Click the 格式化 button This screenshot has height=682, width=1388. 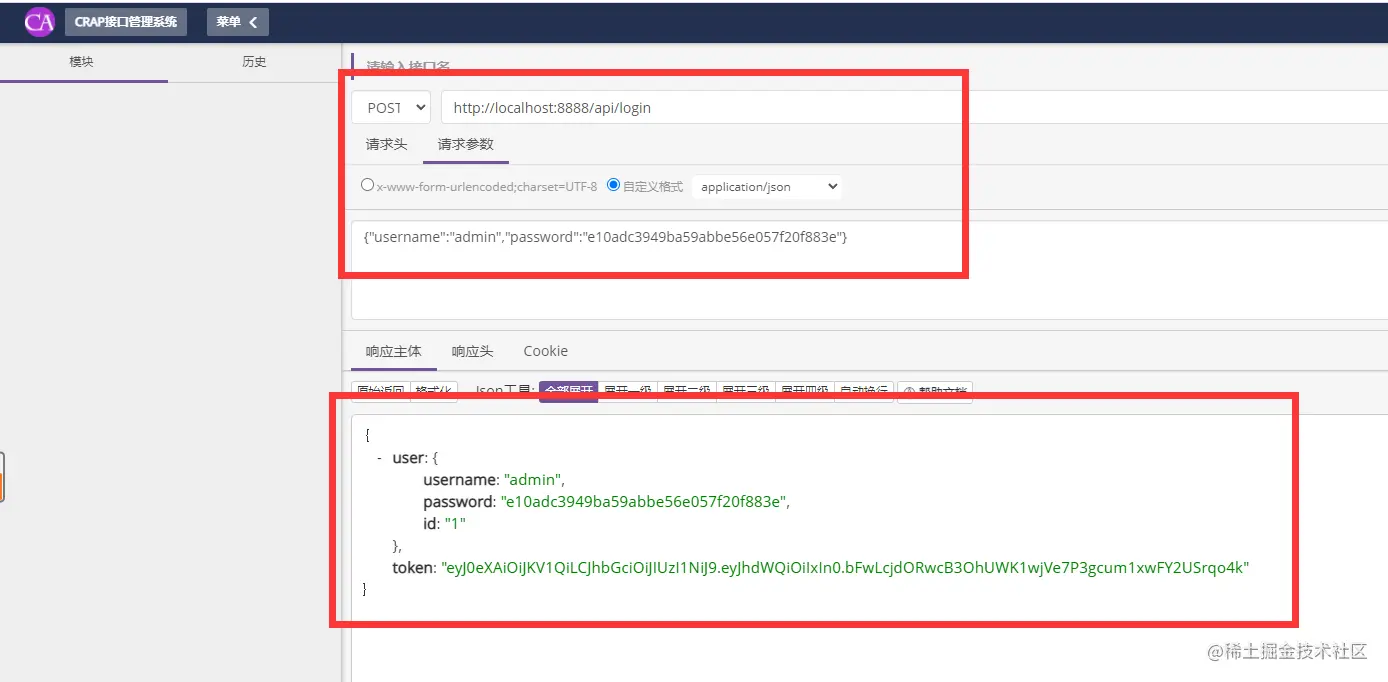[434, 391]
